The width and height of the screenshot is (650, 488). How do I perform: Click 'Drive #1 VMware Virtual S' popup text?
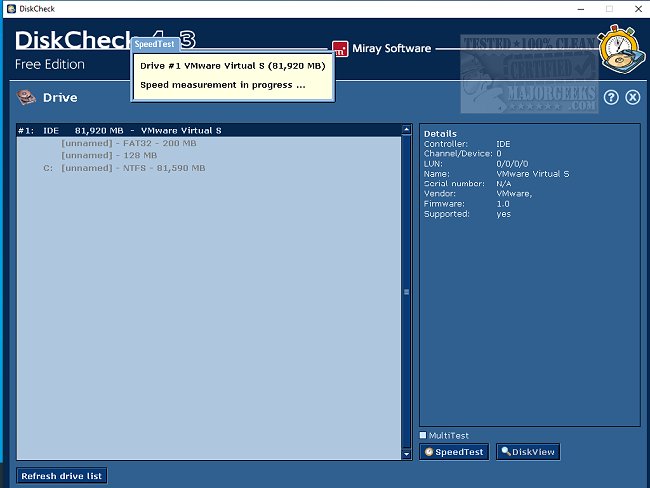point(233,66)
